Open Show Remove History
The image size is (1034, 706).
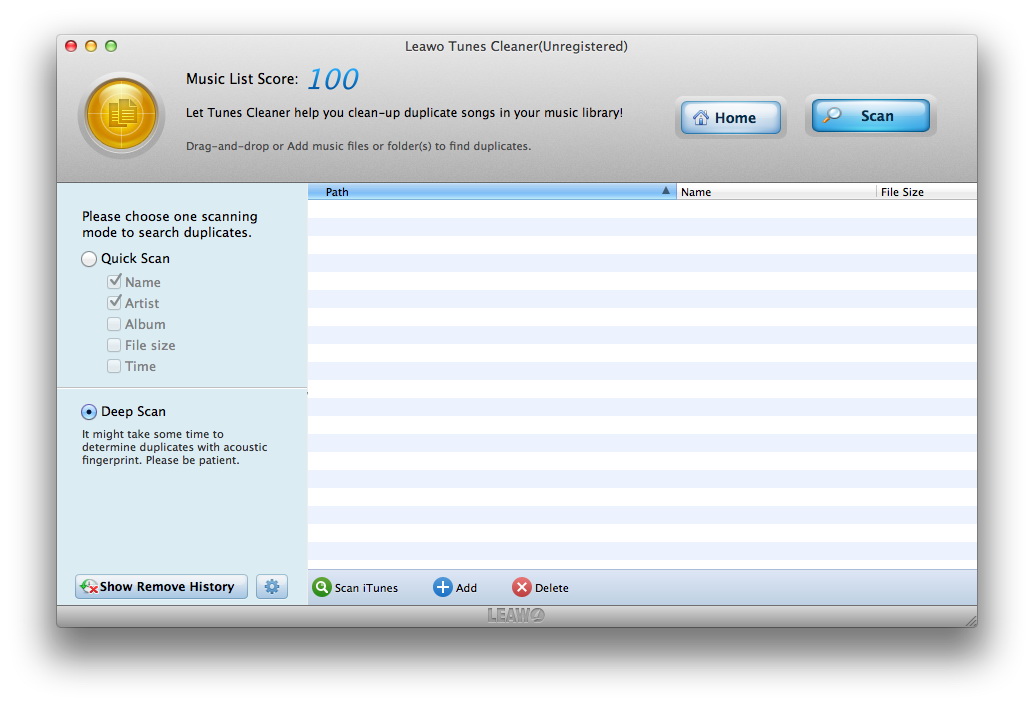tap(161, 587)
